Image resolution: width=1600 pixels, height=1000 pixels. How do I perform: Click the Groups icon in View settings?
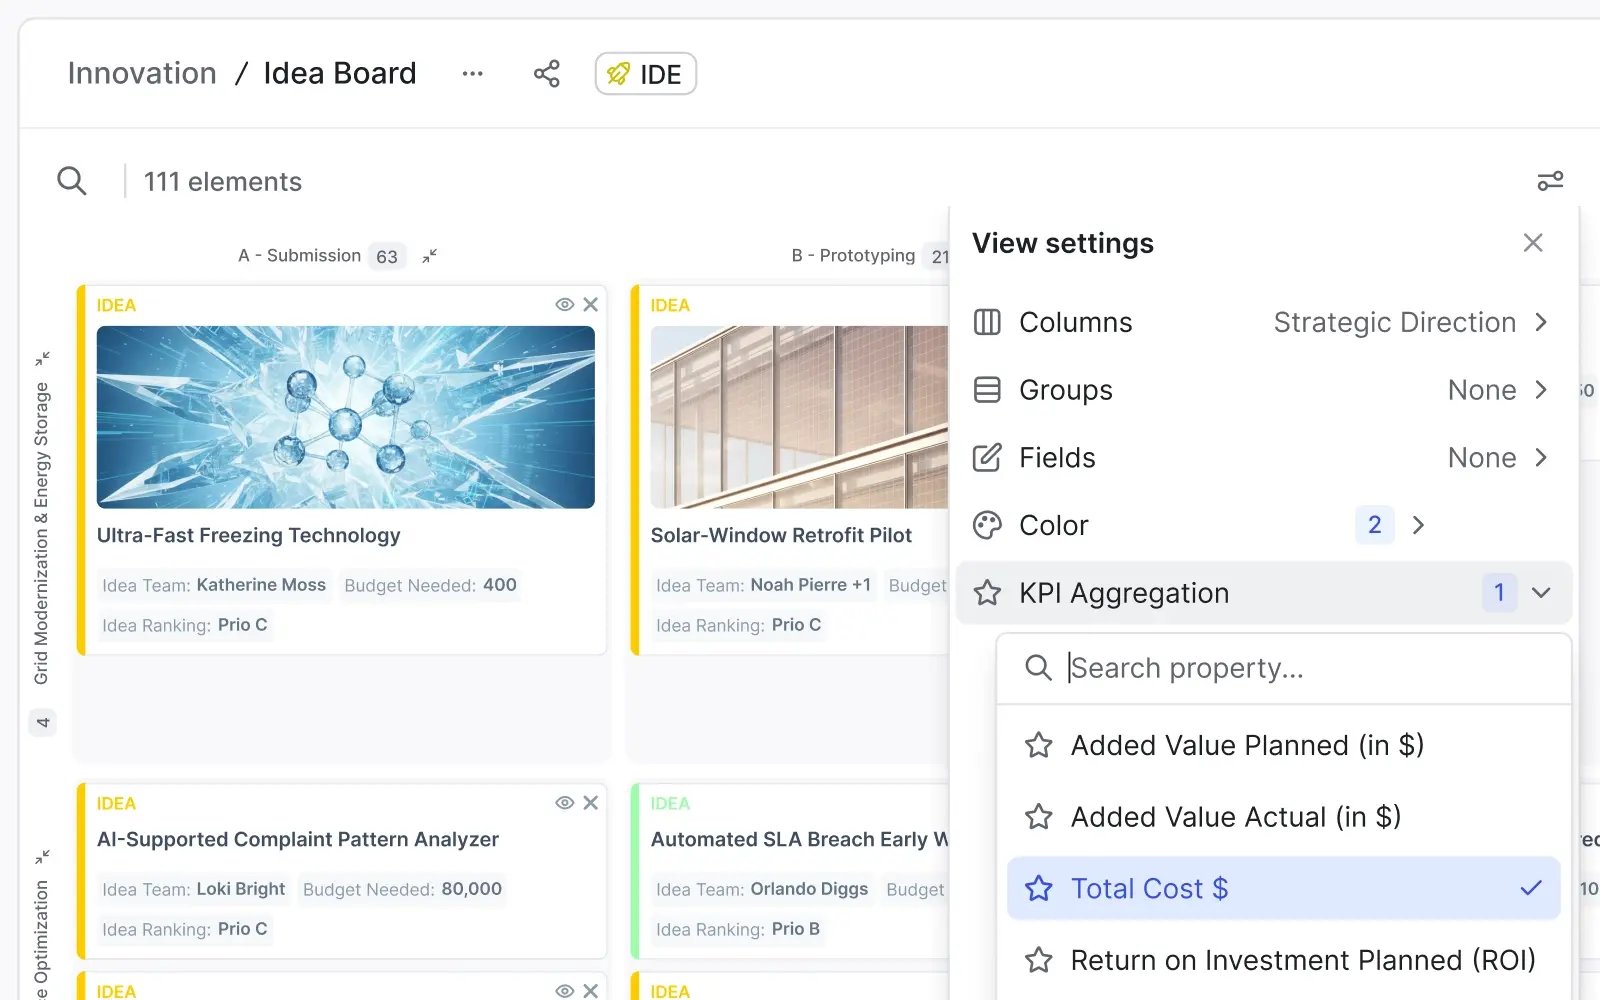pyautogui.click(x=987, y=390)
